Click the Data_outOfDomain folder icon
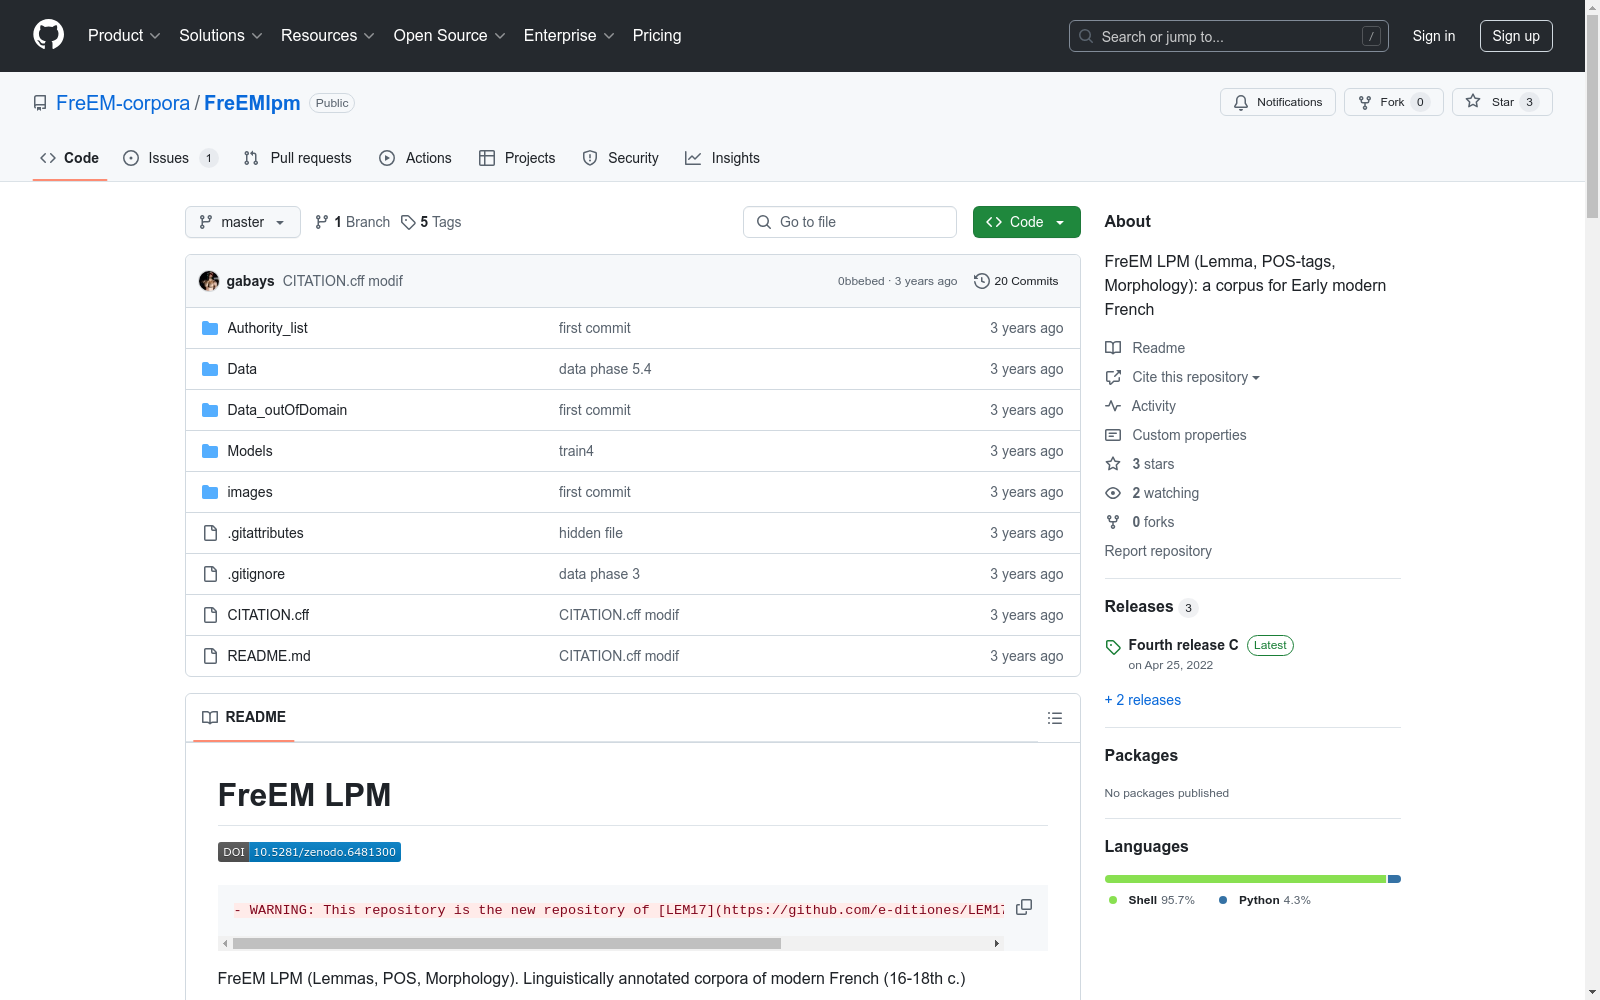 [210, 410]
